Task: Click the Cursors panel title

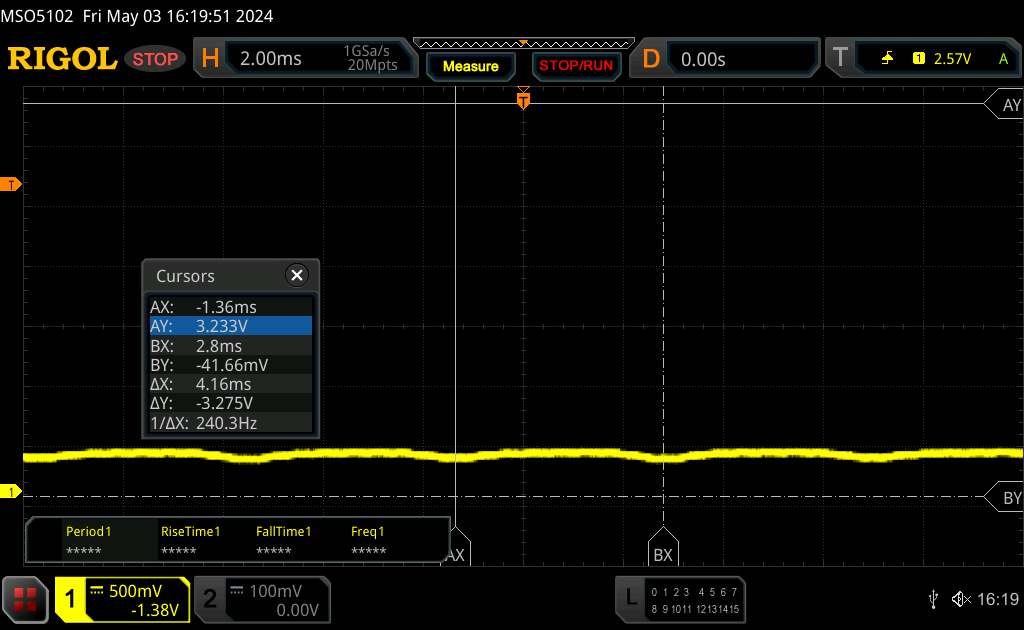Action: coord(185,276)
